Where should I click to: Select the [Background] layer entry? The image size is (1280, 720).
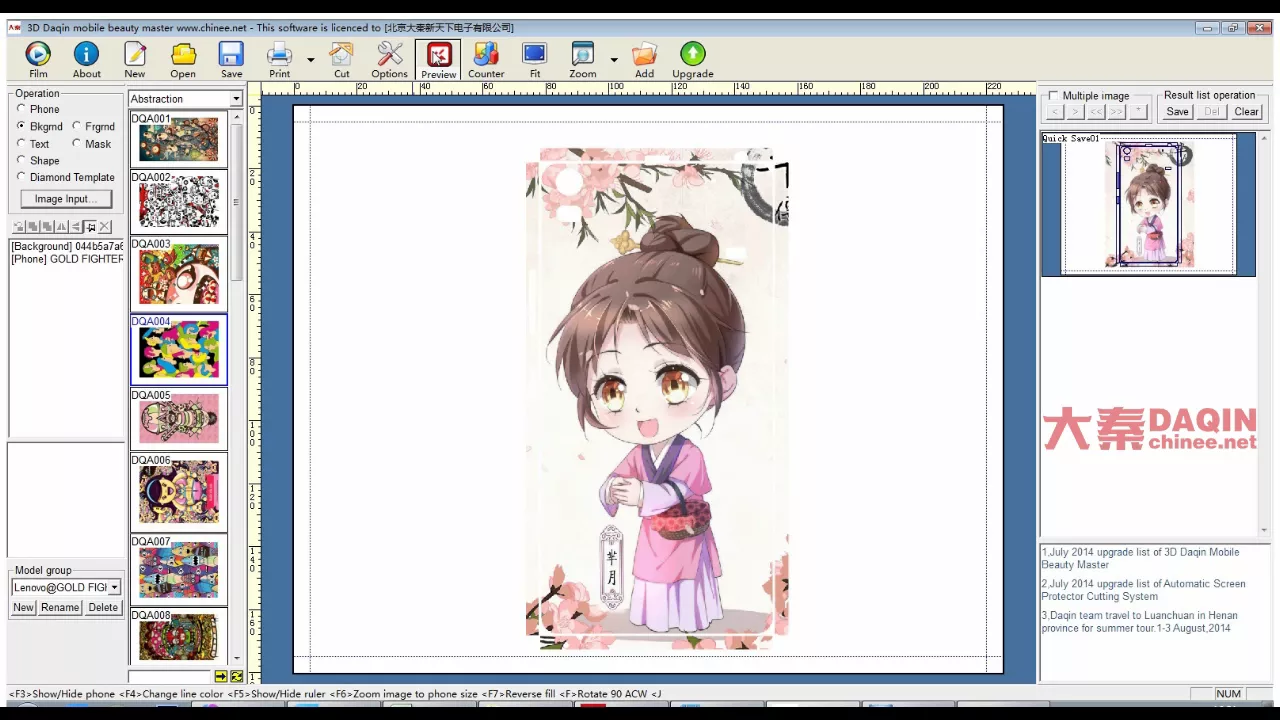pyautogui.click(x=67, y=246)
